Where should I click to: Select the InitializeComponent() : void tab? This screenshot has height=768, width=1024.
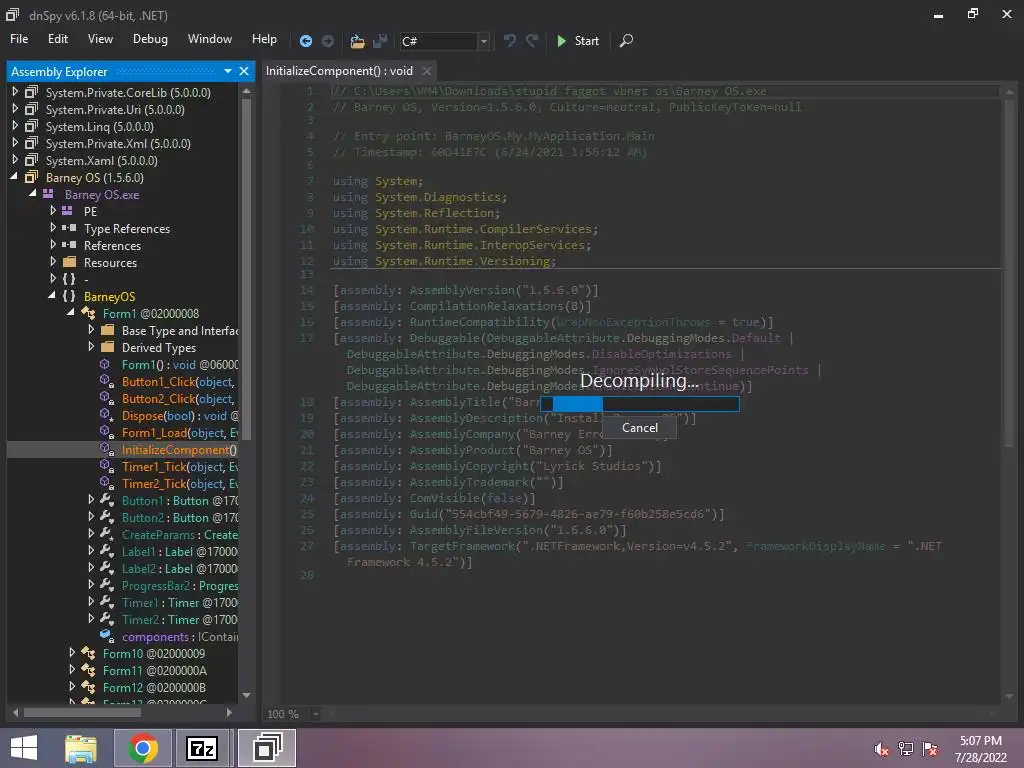[339, 71]
